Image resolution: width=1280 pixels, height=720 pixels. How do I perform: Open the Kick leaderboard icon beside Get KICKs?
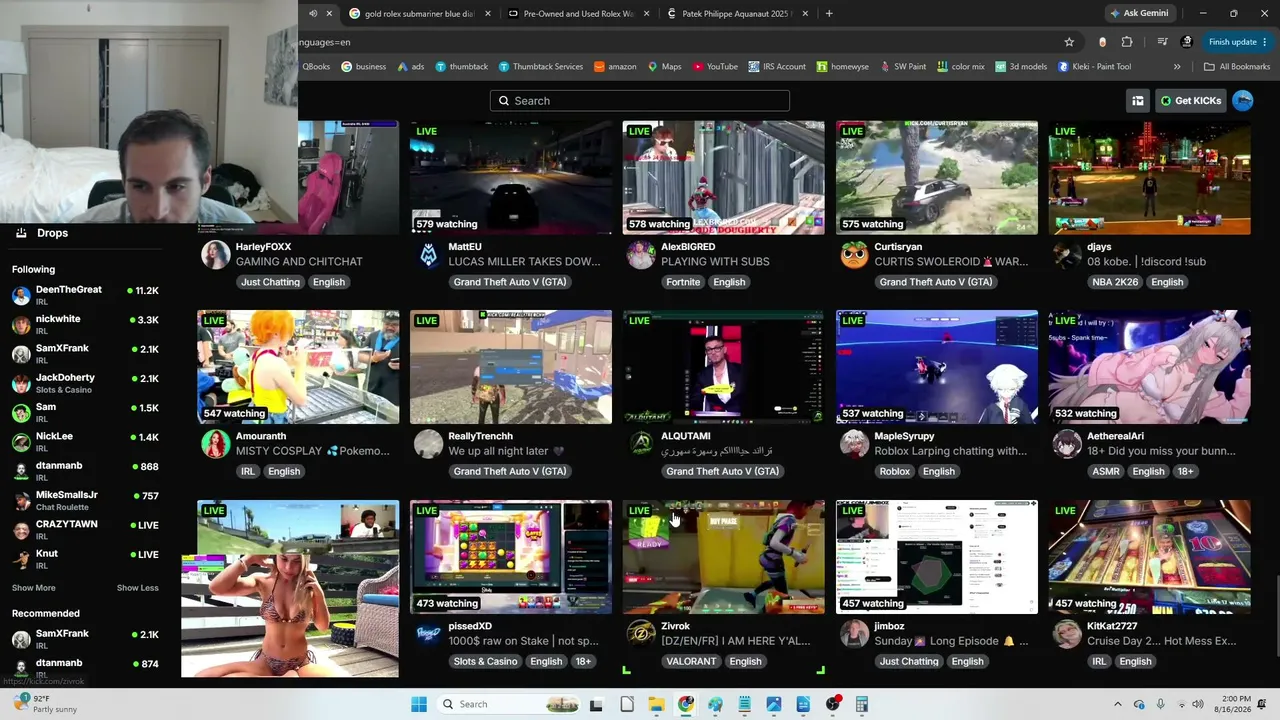pyautogui.click(x=1138, y=101)
